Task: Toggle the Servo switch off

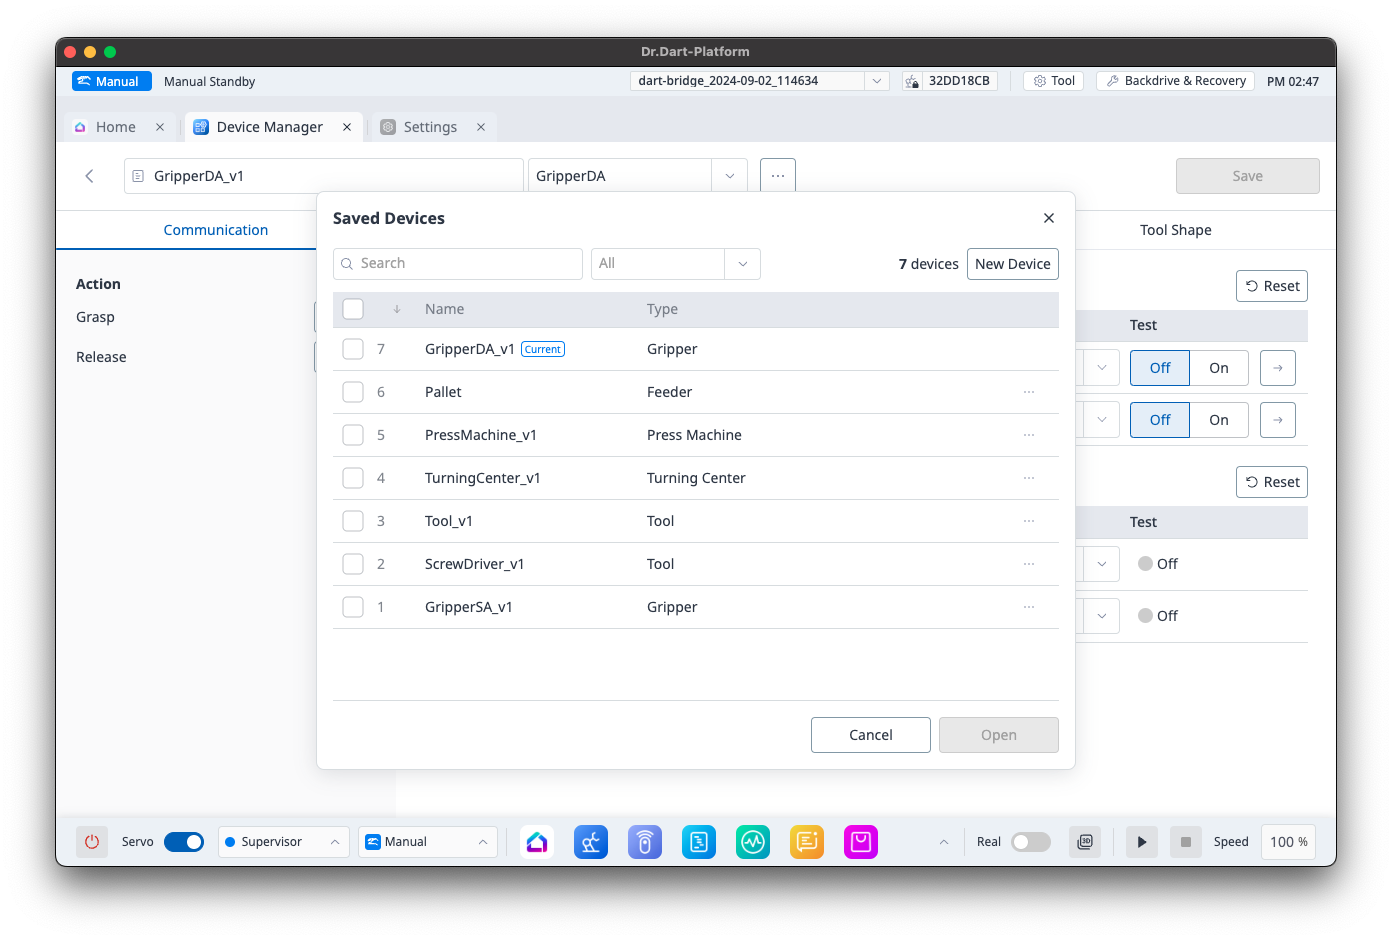Action: click(184, 842)
